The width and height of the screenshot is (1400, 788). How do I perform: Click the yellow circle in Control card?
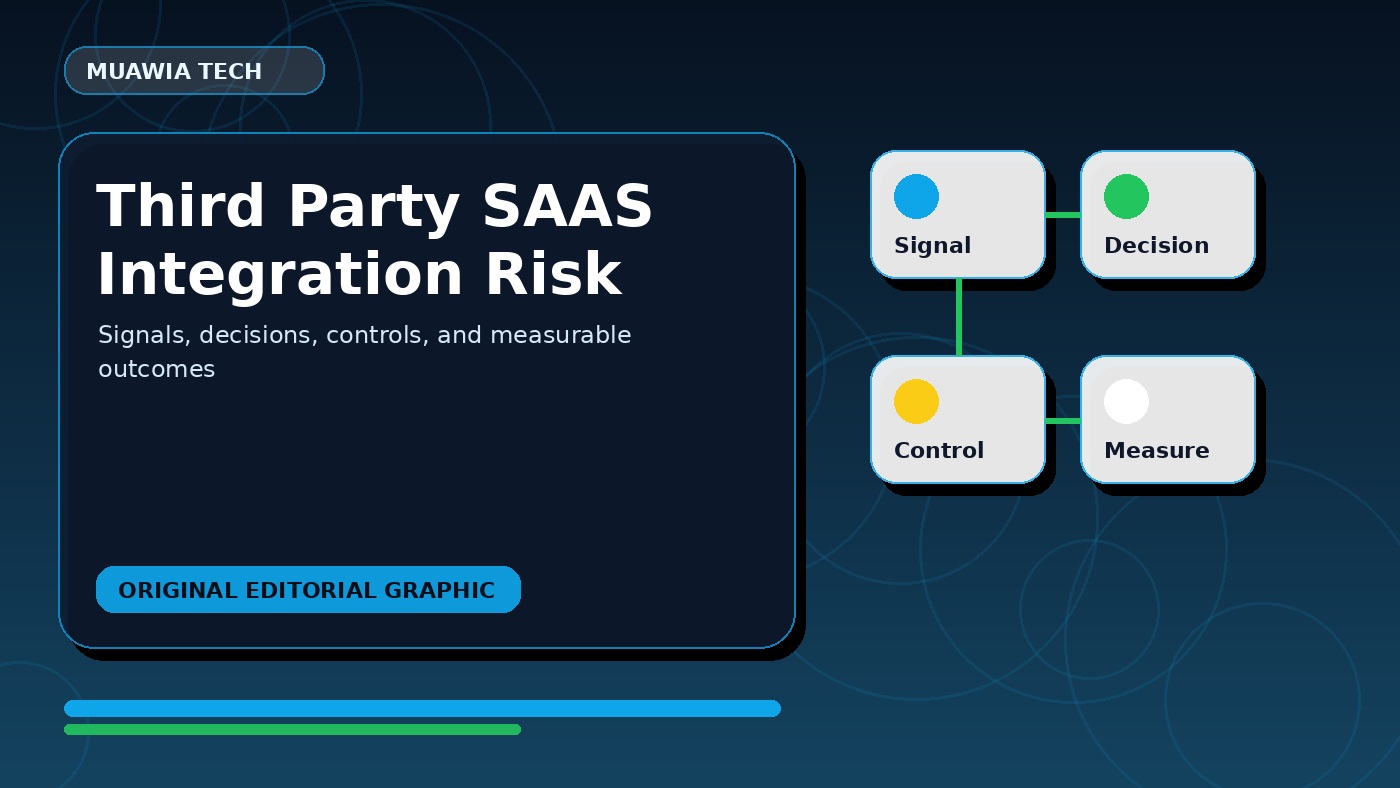(916, 401)
